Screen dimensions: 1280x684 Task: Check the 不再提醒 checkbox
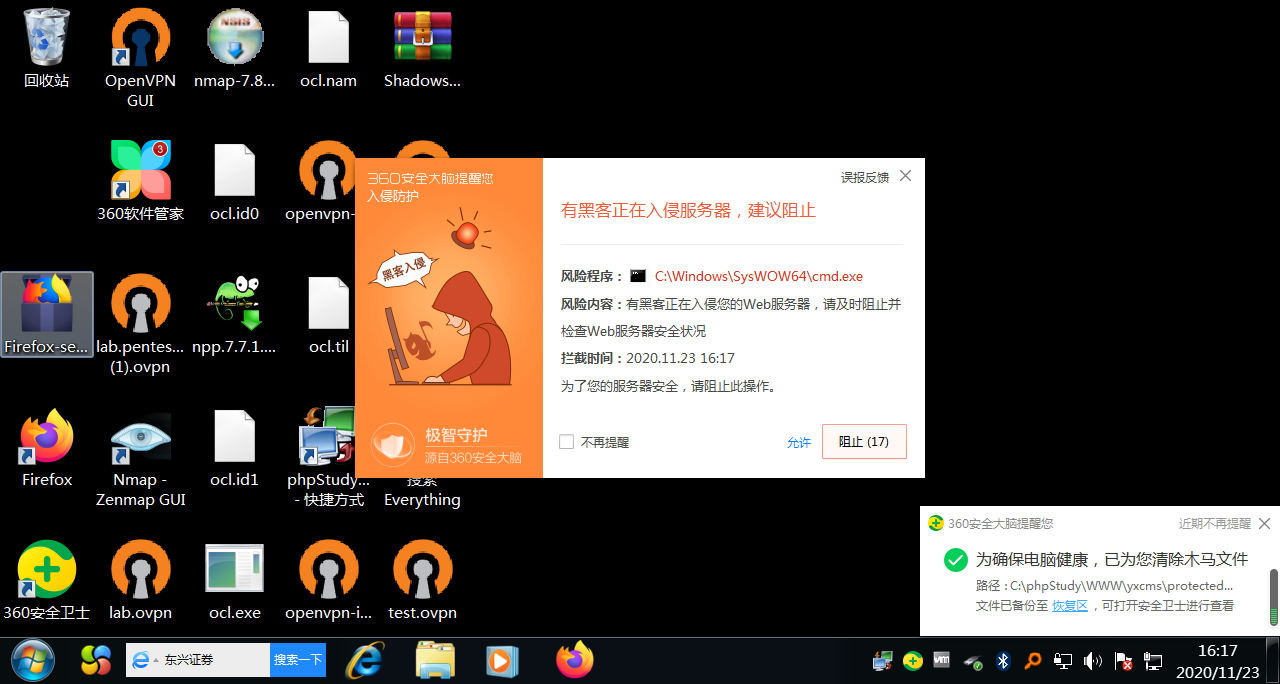point(567,442)
